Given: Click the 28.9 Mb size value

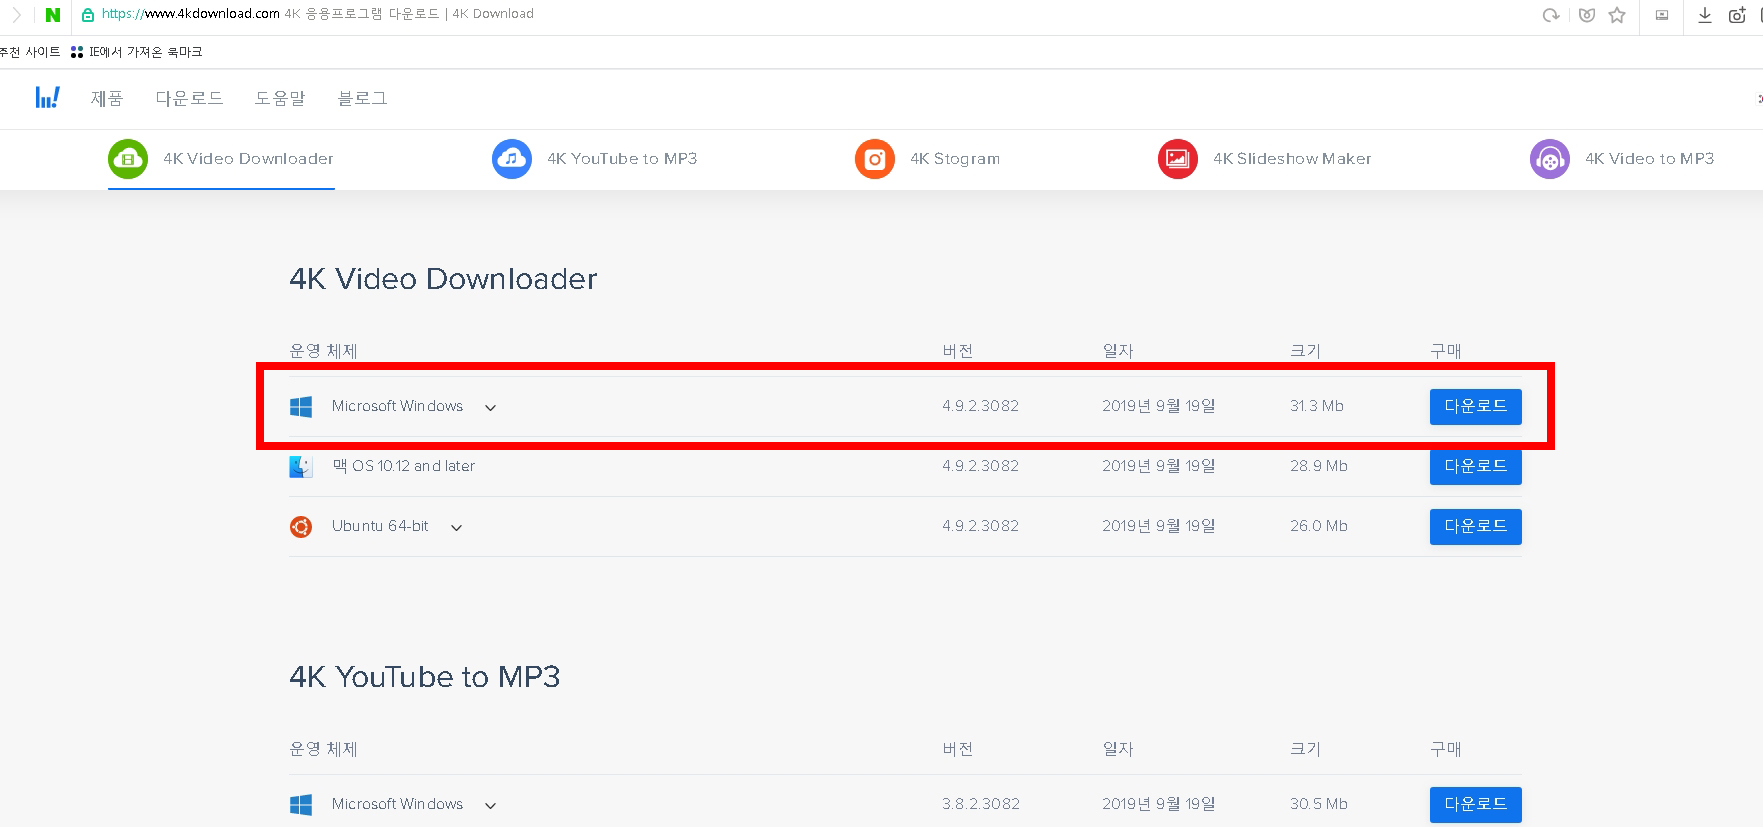Looking at the screenshot, I should [1319, 466].
